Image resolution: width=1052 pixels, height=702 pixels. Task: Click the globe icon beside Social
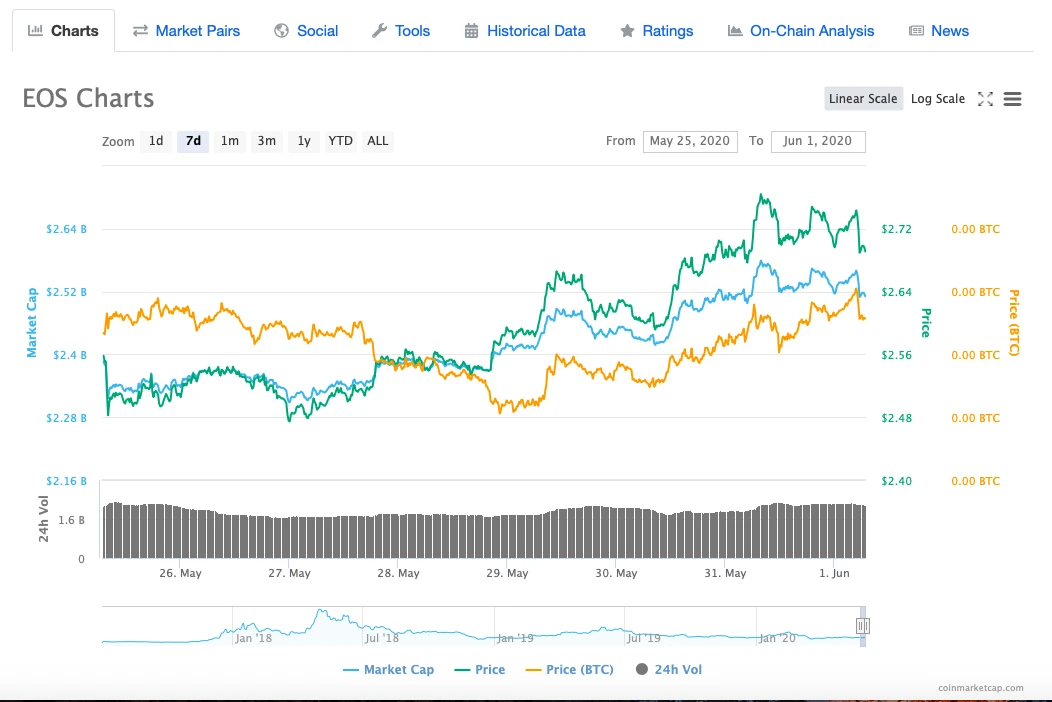click(x=281, y=31)
